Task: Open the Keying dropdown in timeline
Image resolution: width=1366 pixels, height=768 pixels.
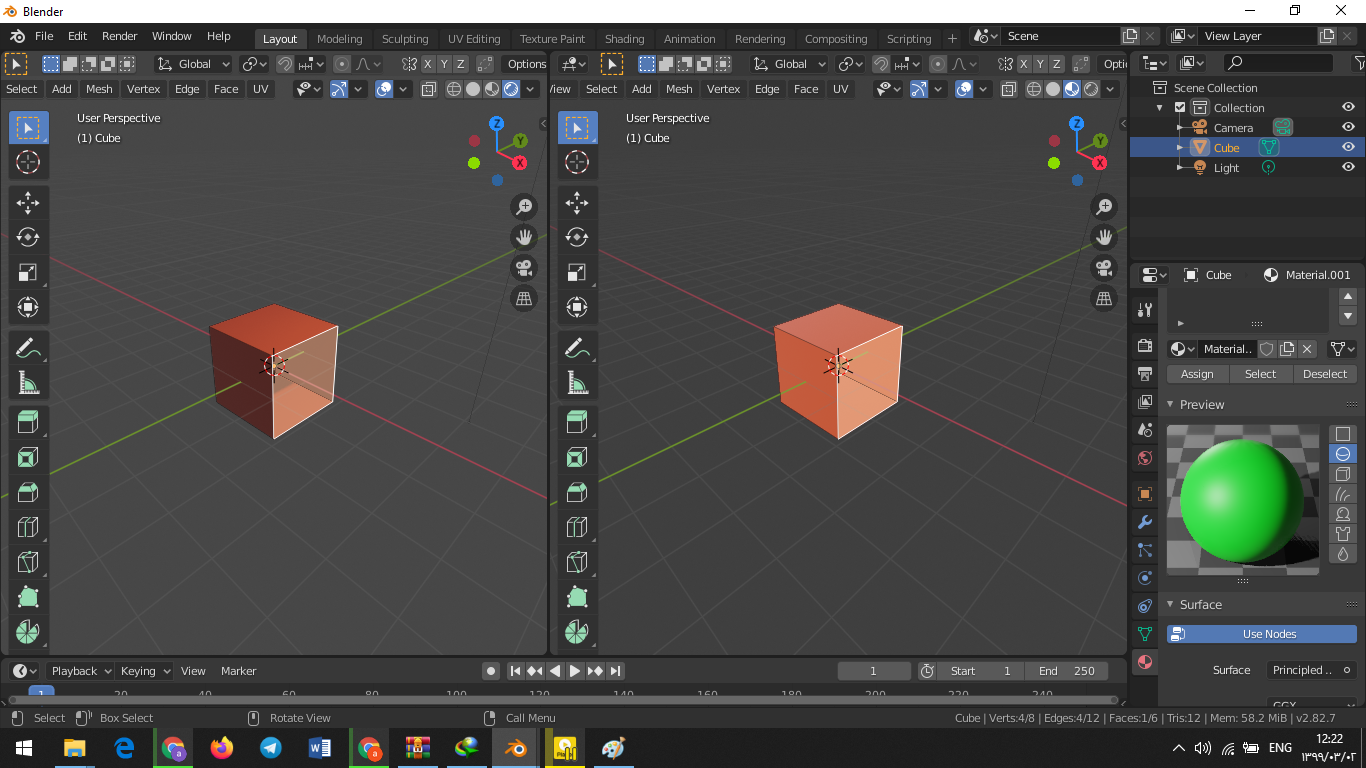Action: pos(144,671)
